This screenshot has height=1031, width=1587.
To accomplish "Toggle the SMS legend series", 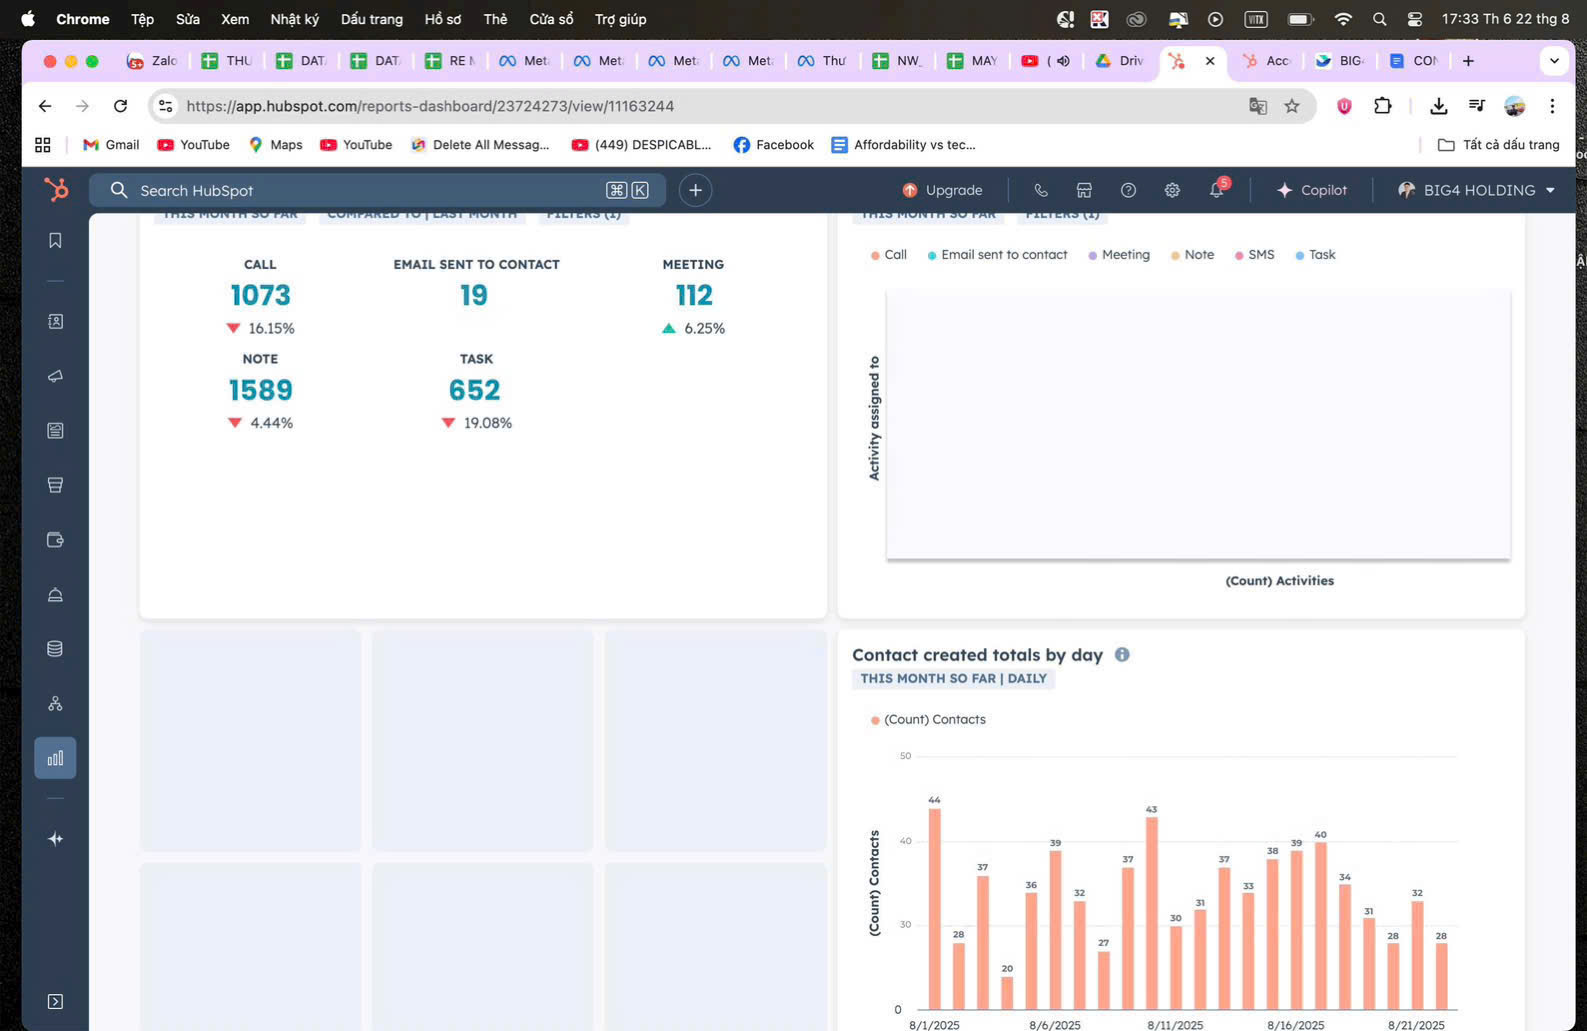I will pyautogui.click(x=1254, y=255).
